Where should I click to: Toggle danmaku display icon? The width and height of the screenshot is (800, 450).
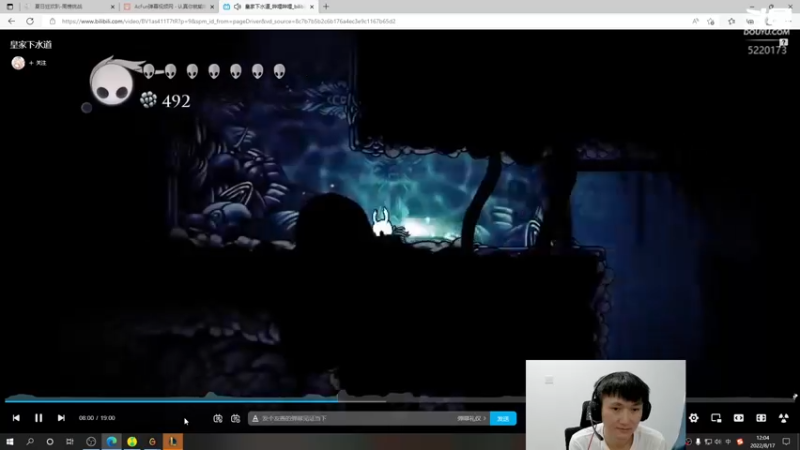[218, 418]
